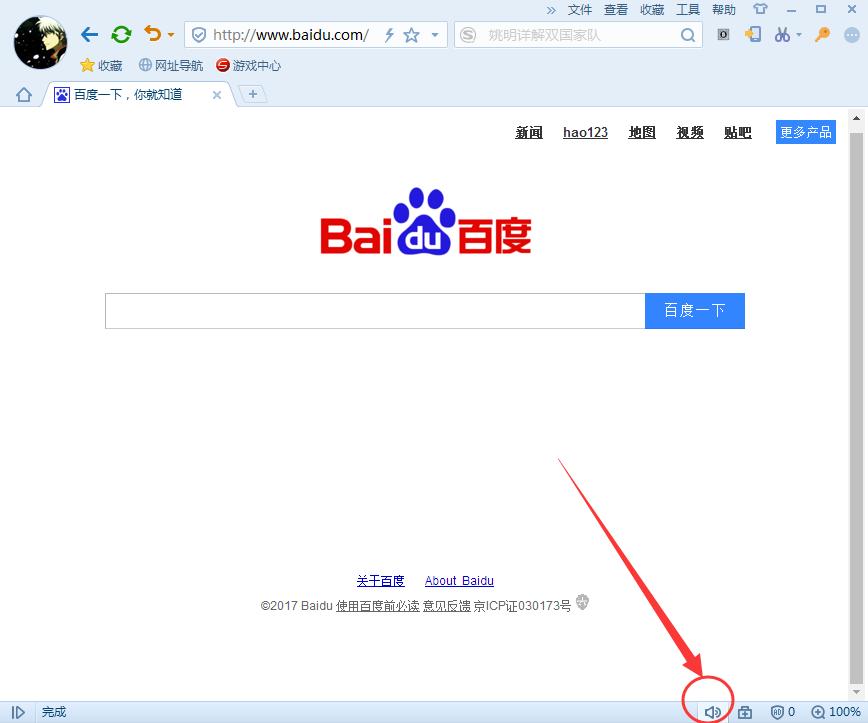This screenshot has width=868, height=723.
Task: Open the 100% zoom level menu
Action: point(835,712)
